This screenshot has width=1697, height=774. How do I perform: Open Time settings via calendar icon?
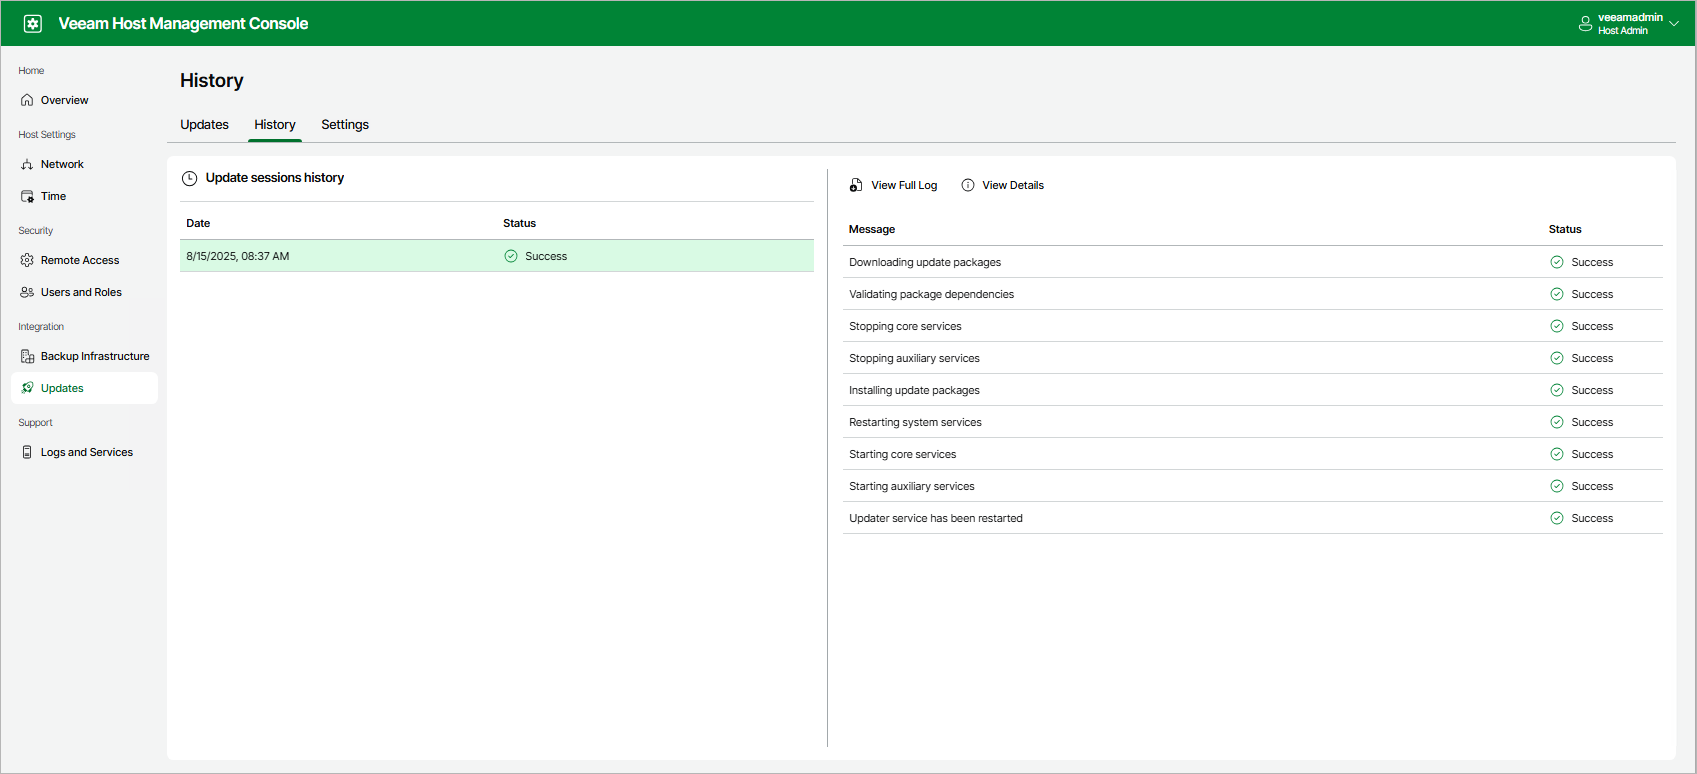pos(27,196)
